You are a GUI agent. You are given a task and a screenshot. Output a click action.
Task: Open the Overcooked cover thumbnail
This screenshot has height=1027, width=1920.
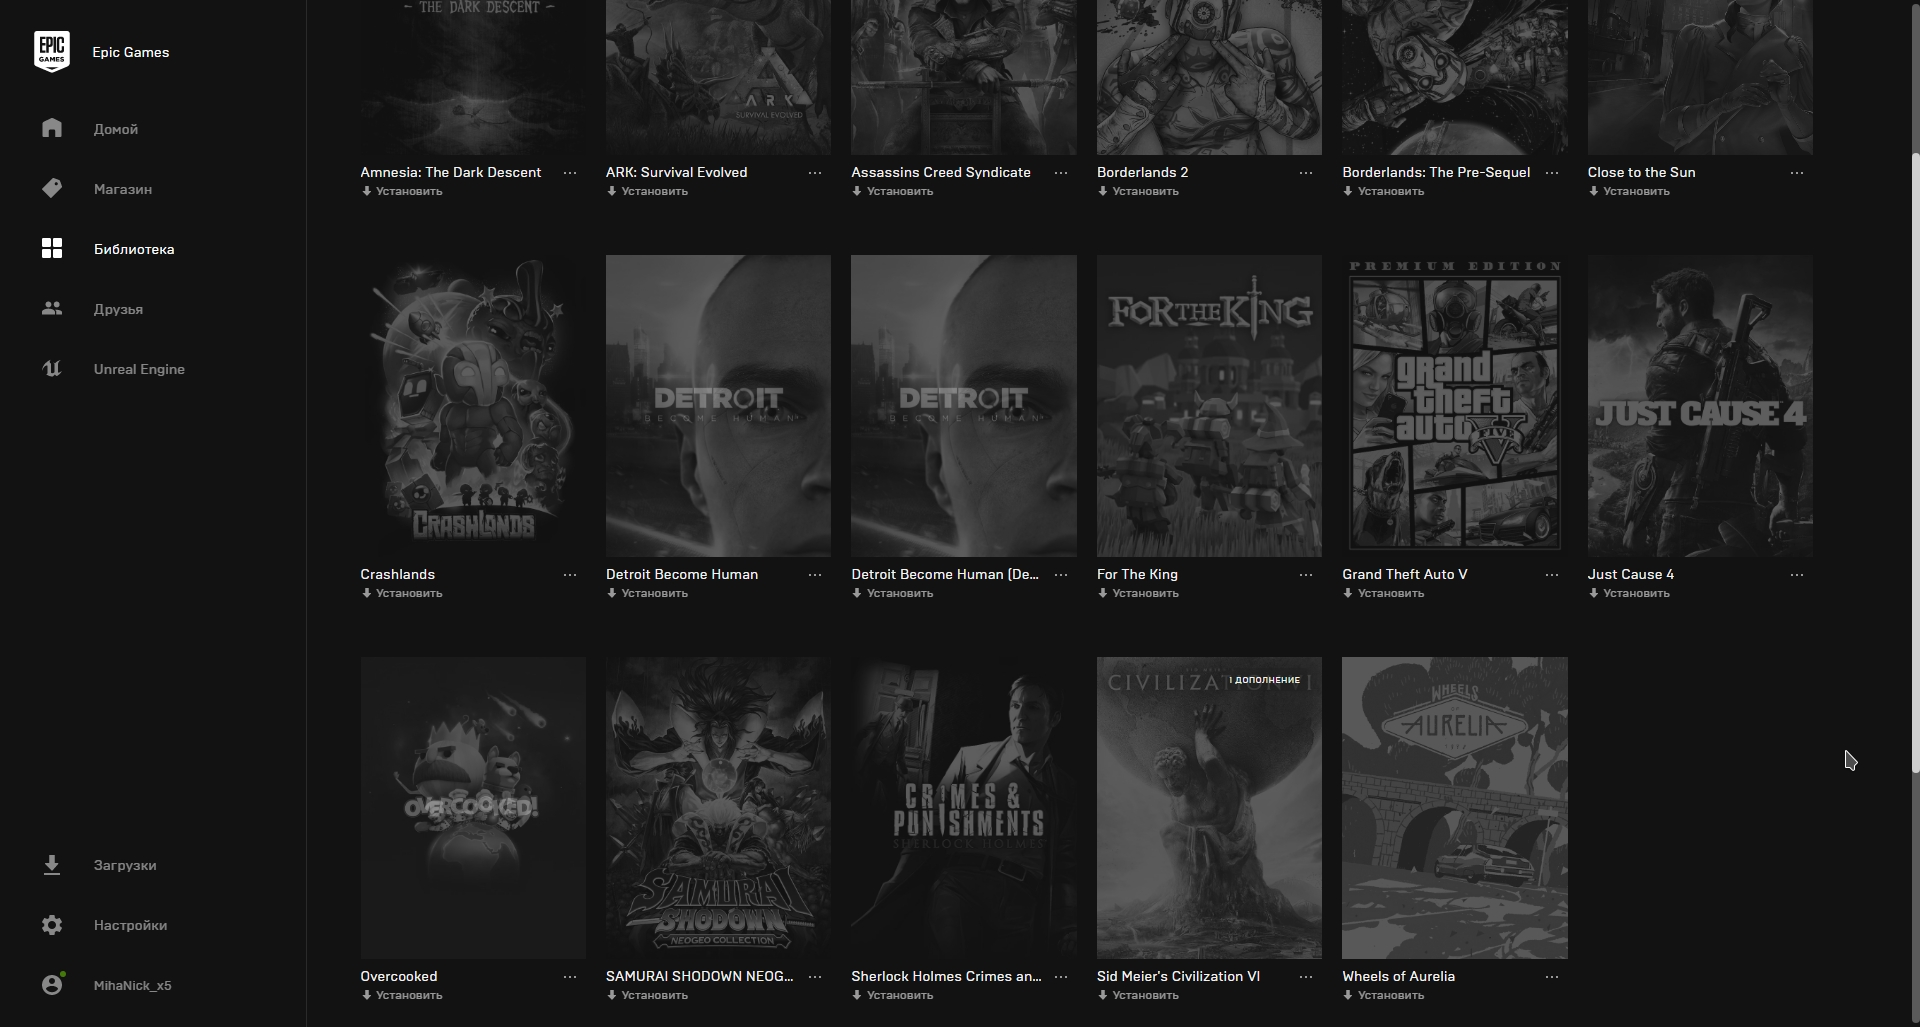(473, 807)
